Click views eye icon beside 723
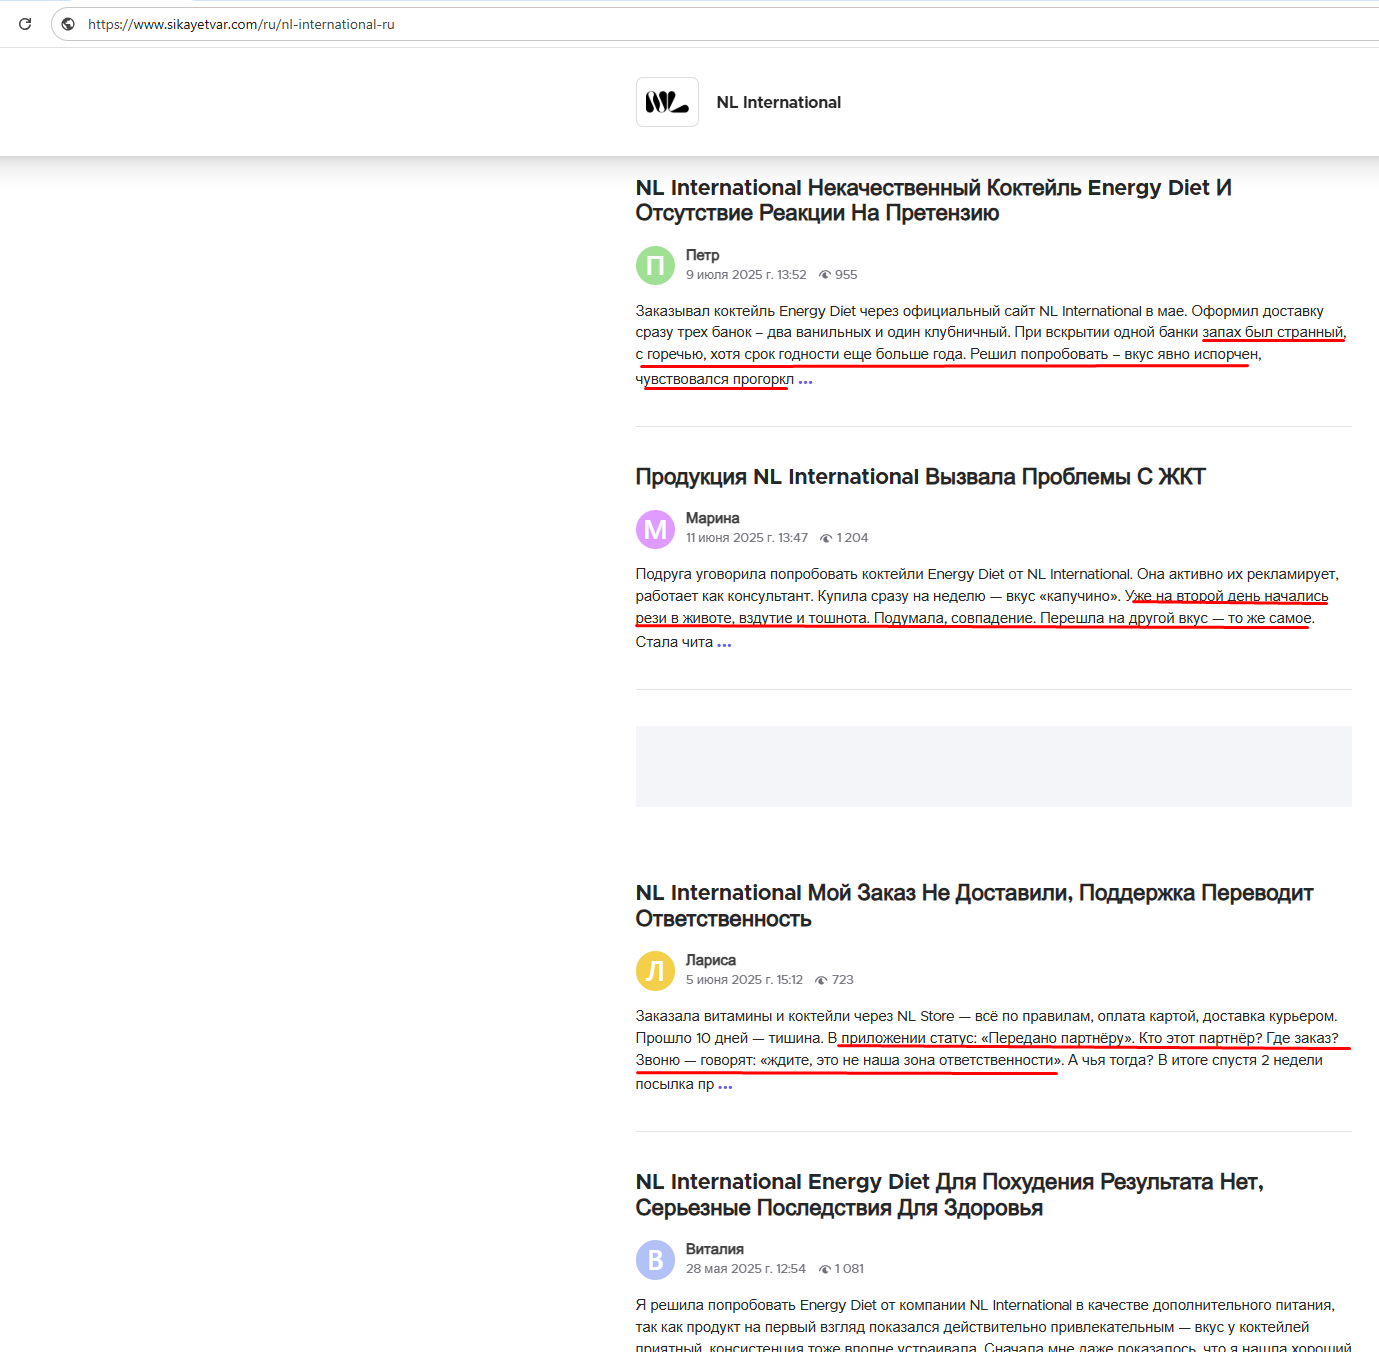 [x=821, y=980]
